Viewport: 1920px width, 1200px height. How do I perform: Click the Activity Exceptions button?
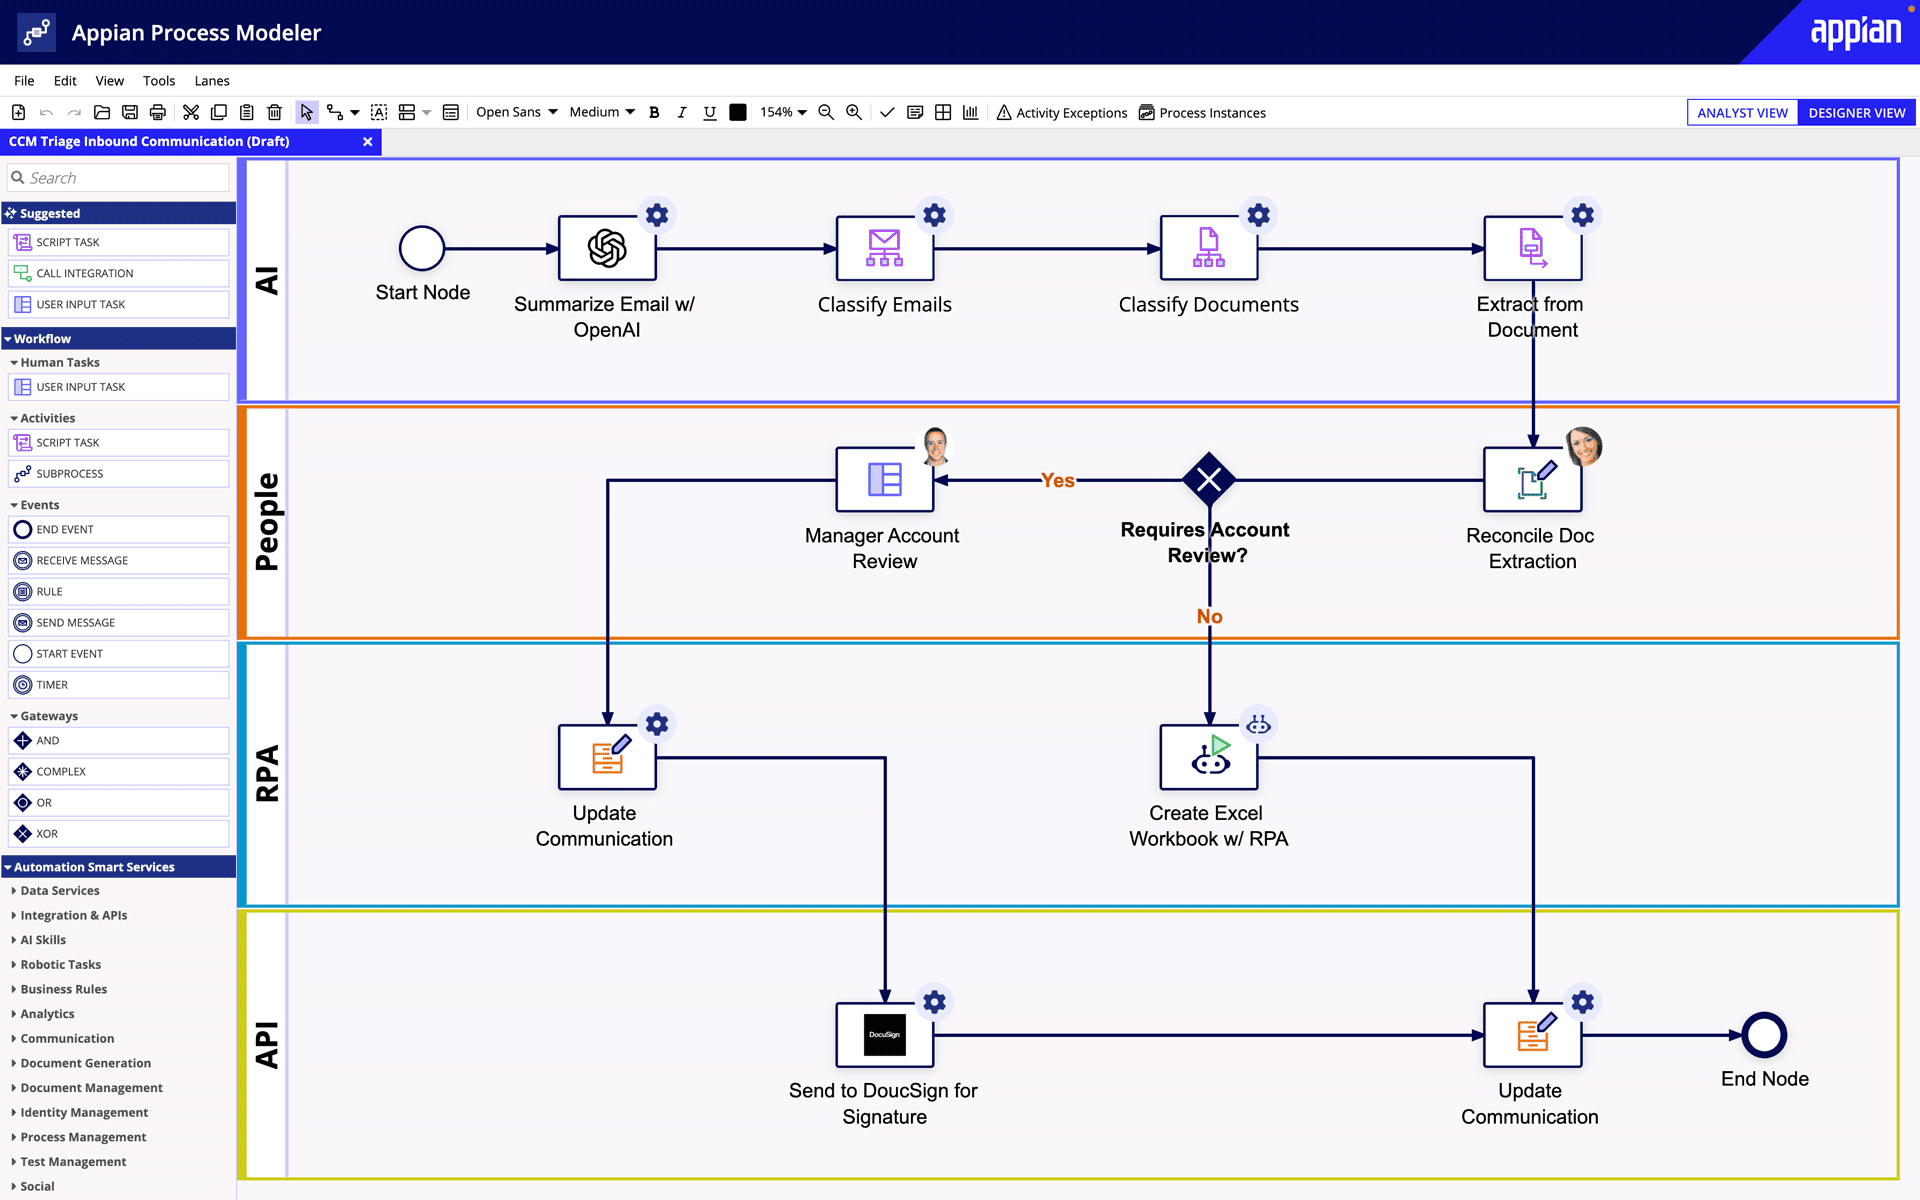(1062, 112)
